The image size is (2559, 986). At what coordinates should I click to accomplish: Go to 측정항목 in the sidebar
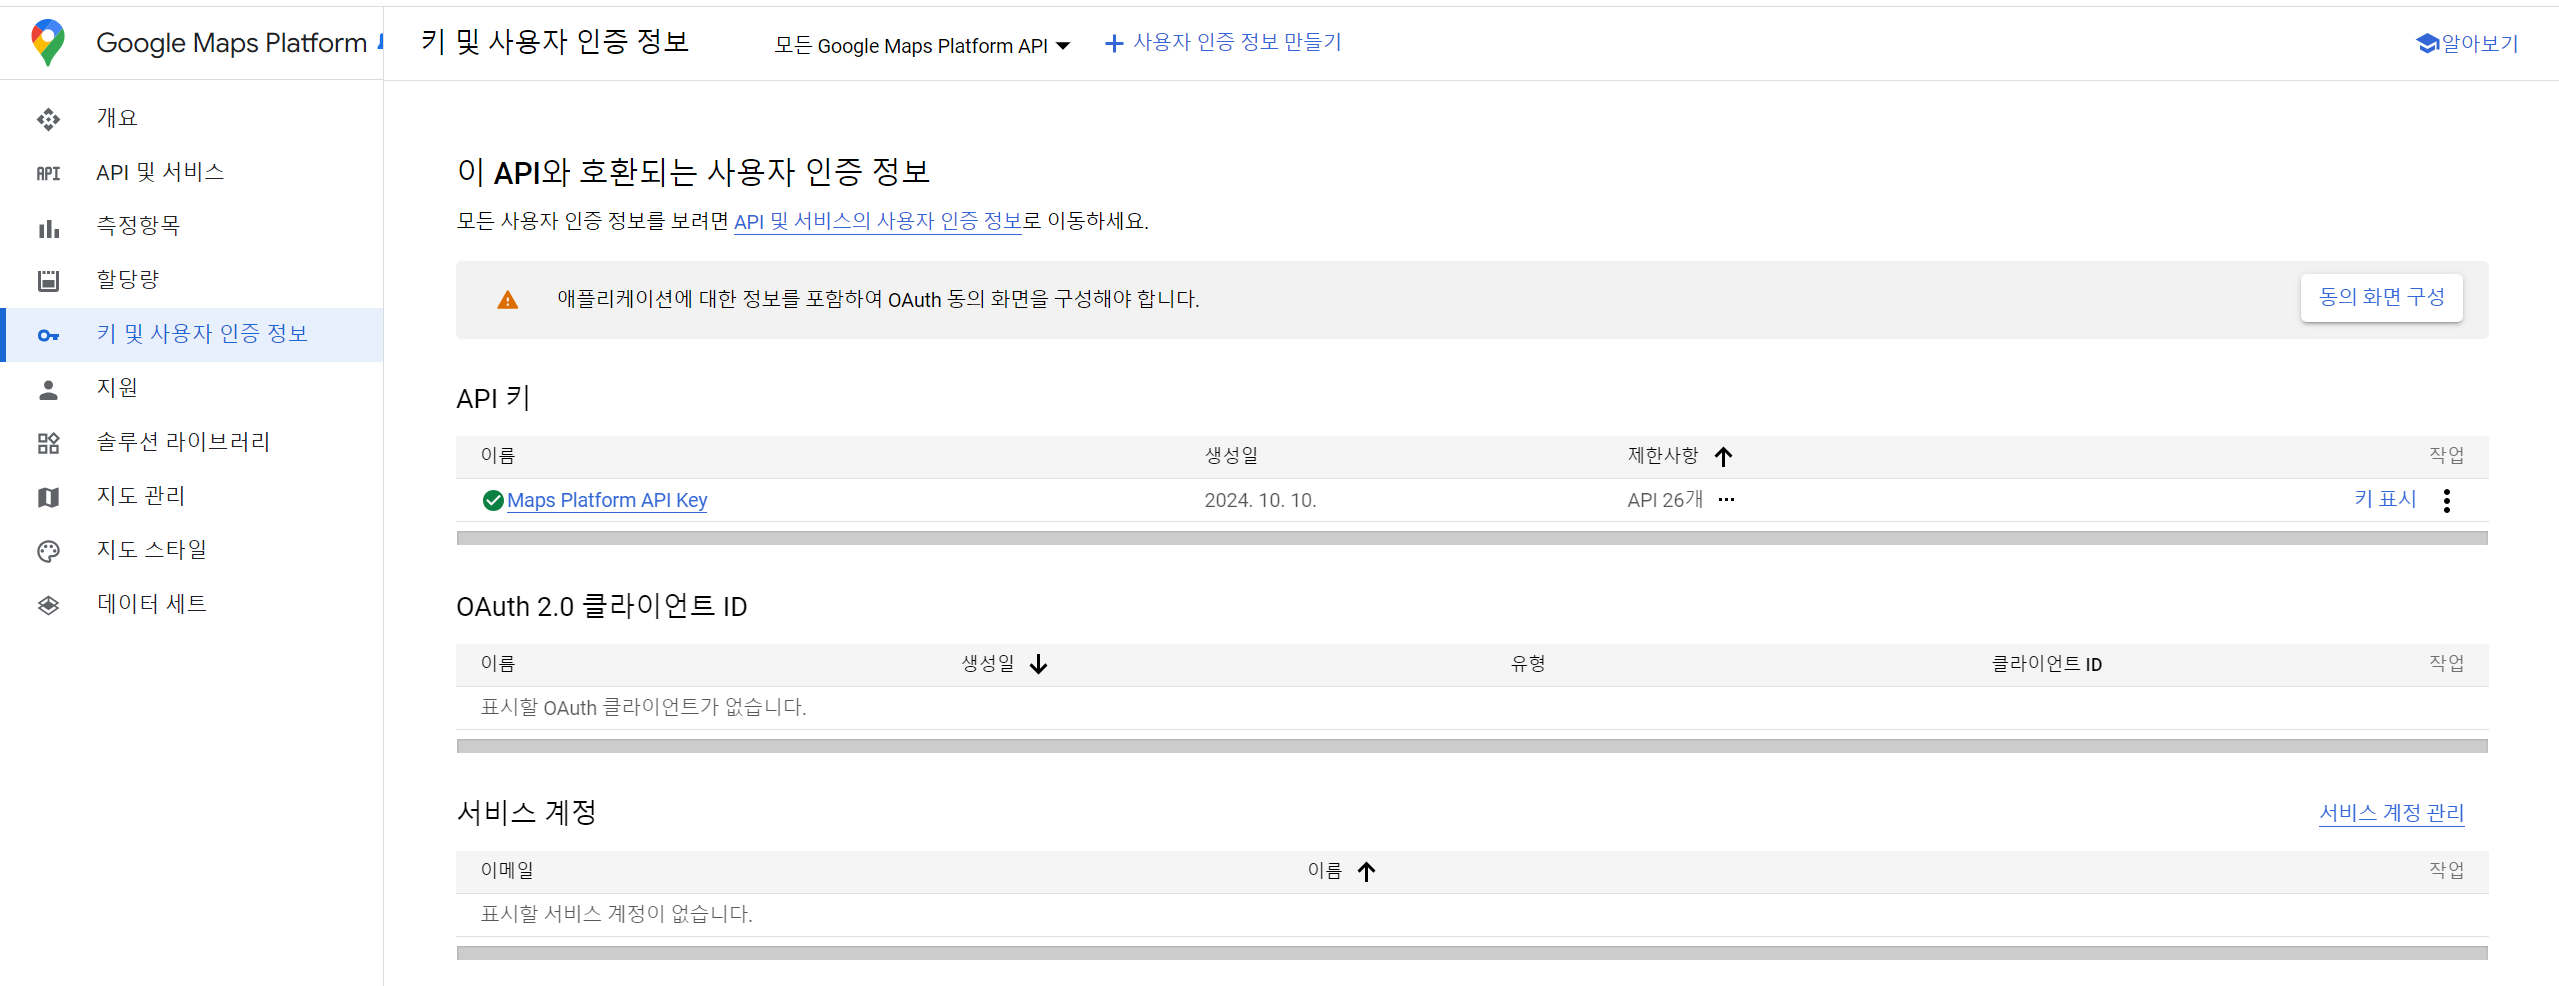click(138, 226)
